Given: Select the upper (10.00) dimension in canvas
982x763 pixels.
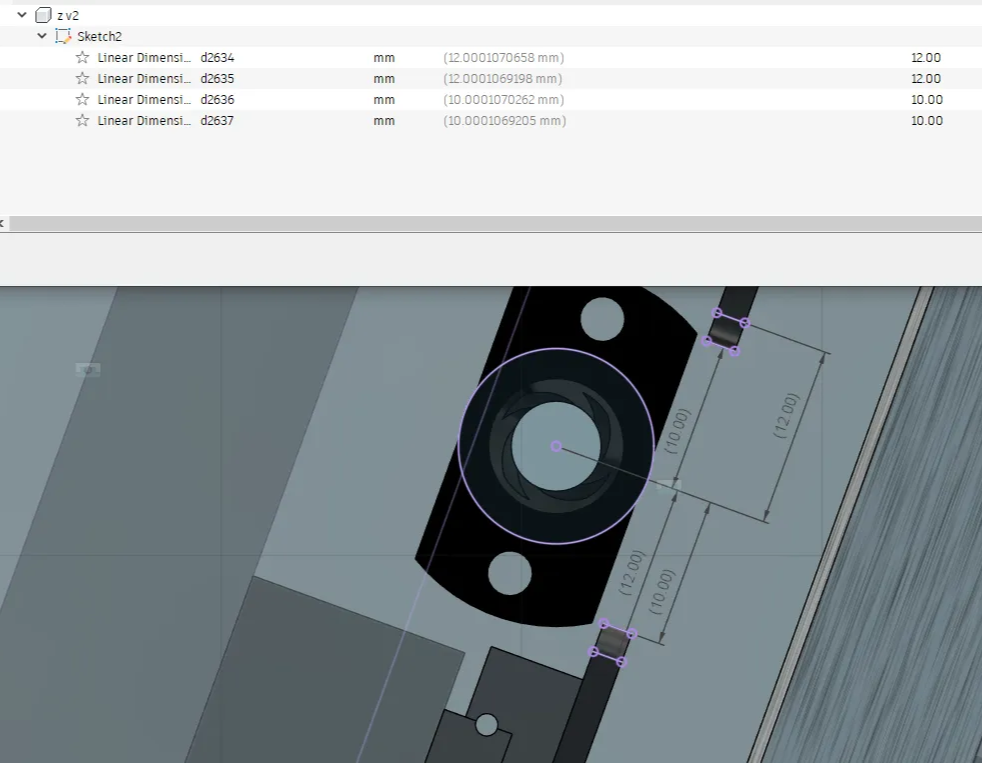Looking at the screenshot, I should [x=678, y=431].
